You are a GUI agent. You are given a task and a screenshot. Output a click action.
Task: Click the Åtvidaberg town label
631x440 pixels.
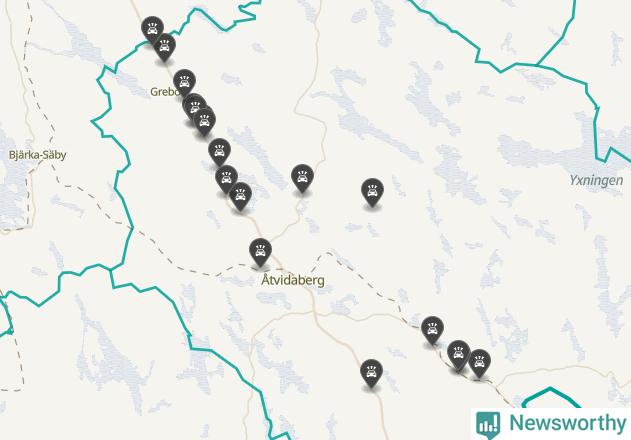pos(293,280)
